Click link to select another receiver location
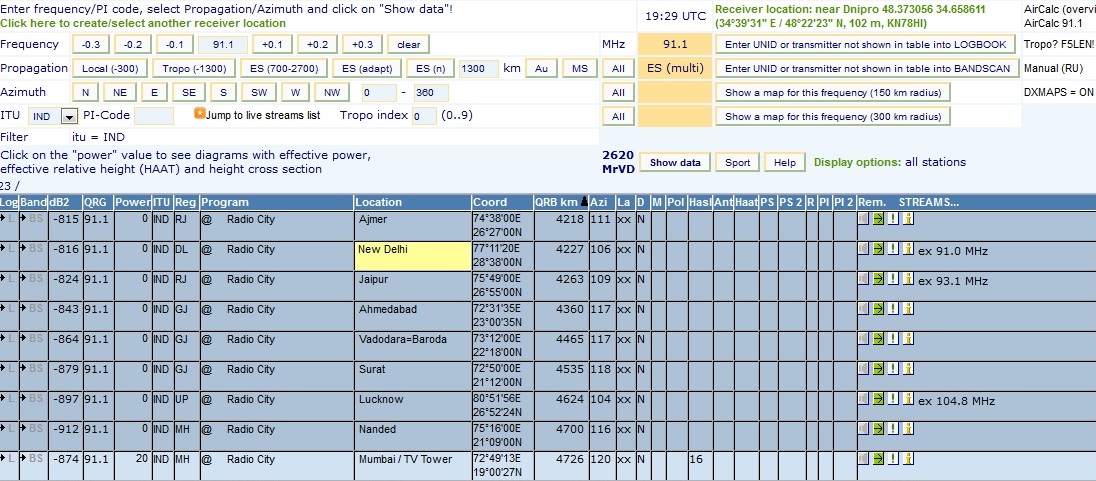The width and height of the screenshot is (1096, 481). click(143, 23)
